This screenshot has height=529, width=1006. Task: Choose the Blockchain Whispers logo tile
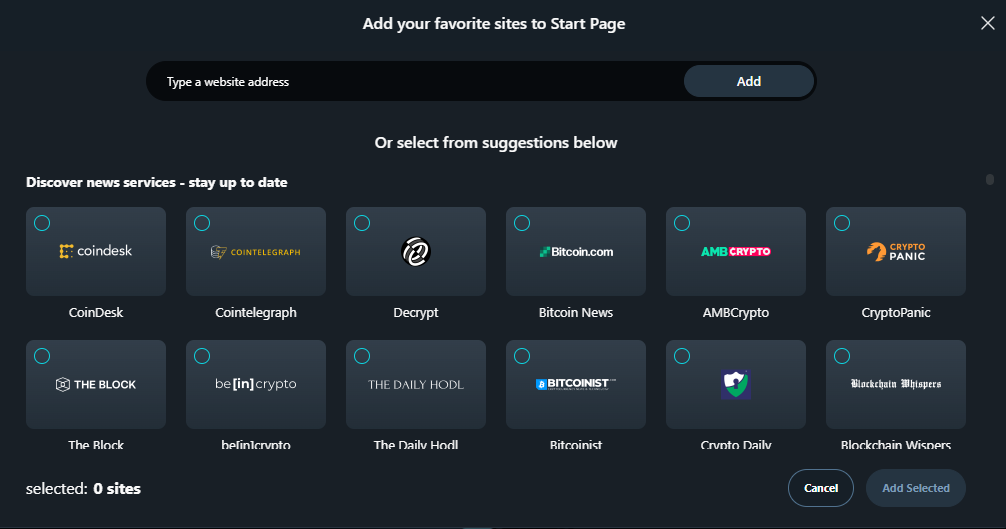click(x=896, y=384)
